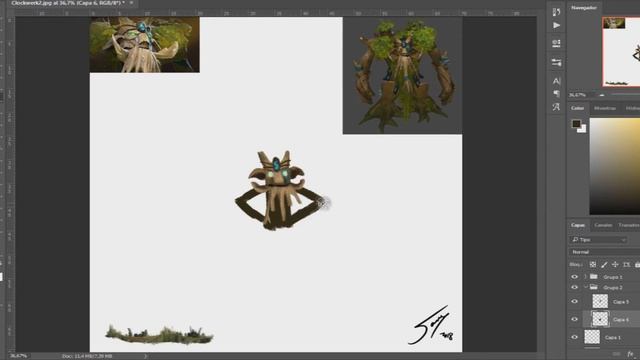
Task: Select the Capa 1 layer thumbnail
Action: coord(592,337)
